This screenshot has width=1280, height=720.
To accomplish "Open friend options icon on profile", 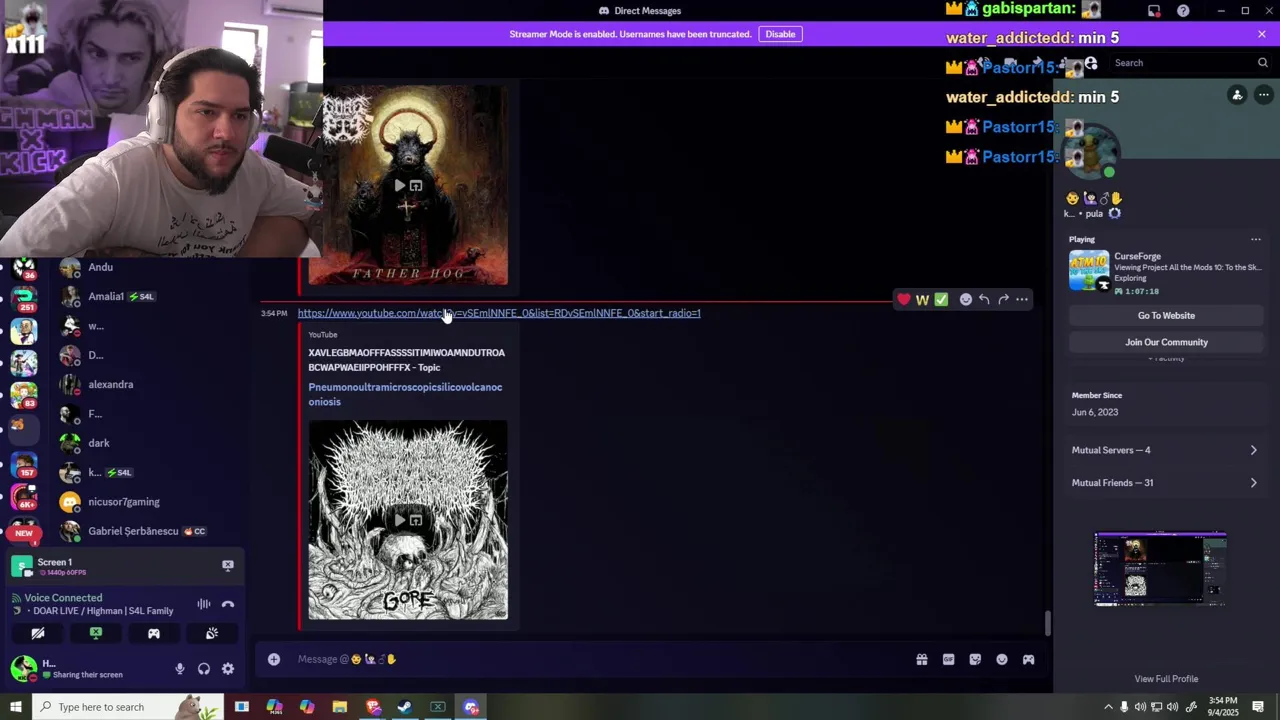I will point(1237,95).
